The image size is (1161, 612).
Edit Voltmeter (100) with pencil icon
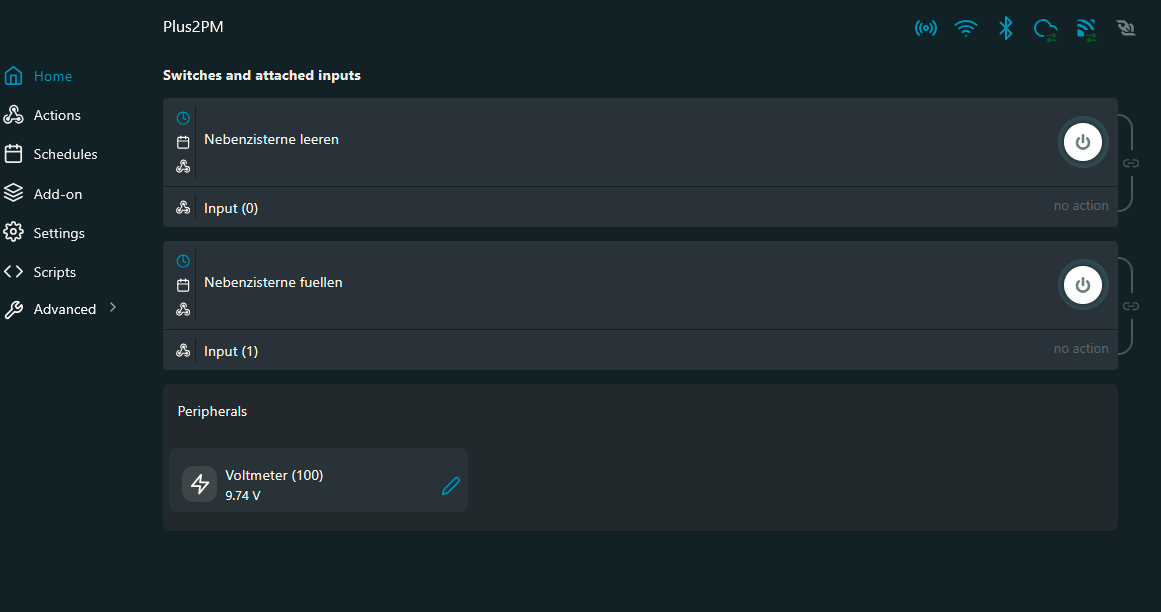[x=451, y=486]
